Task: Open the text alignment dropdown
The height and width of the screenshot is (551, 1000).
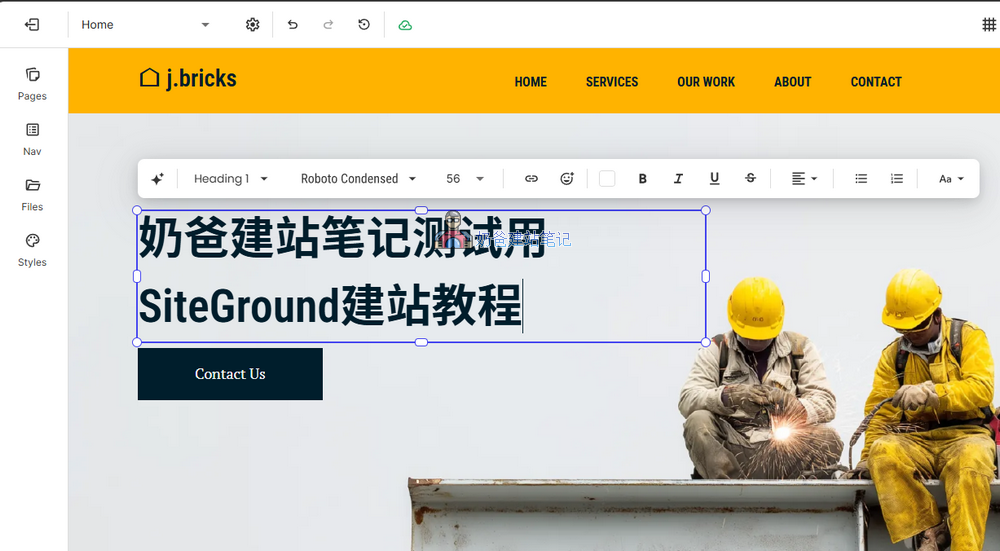Action: (x=804, y=179)
